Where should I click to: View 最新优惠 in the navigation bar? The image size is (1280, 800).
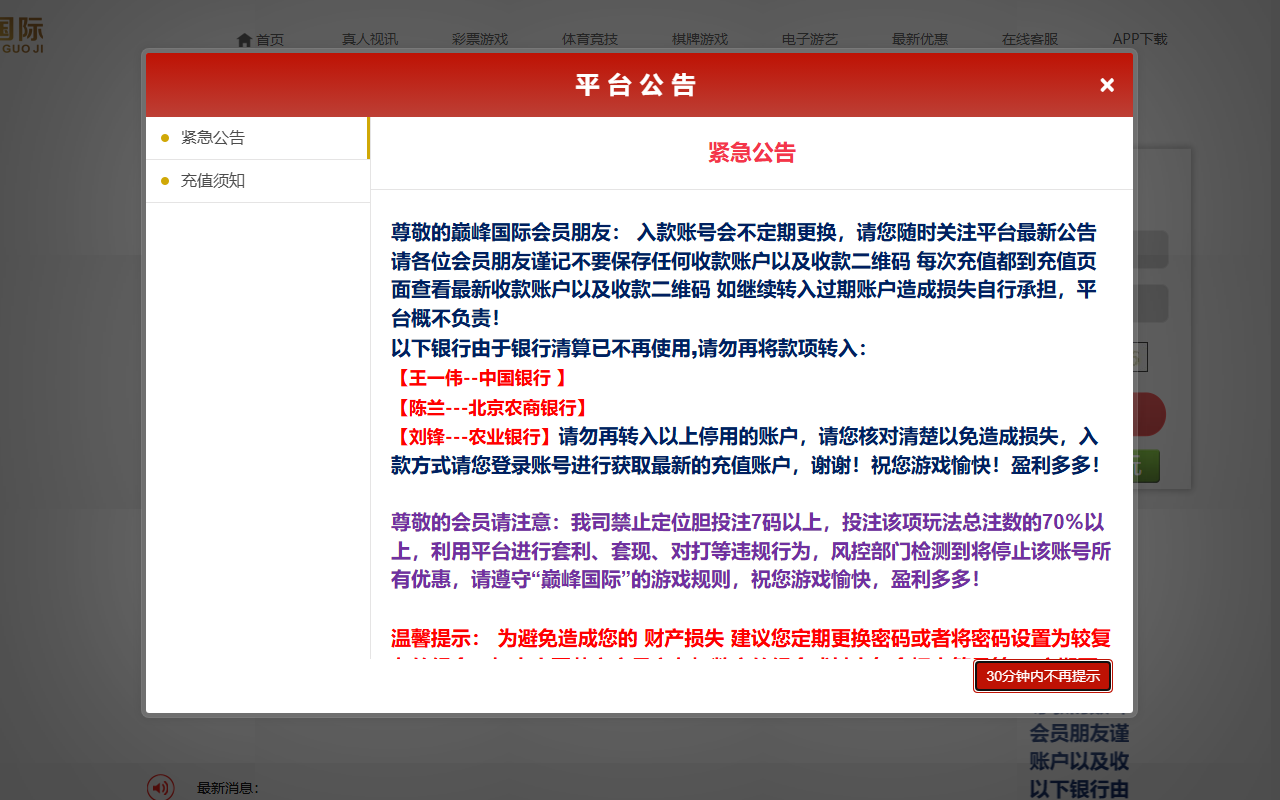click(920, 40)
